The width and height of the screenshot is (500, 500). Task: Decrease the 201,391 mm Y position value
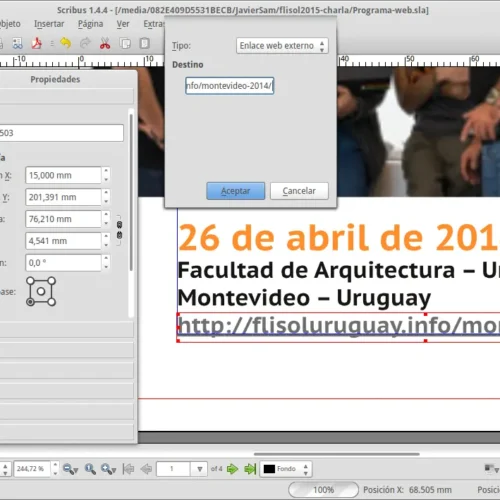pos(106,201)
